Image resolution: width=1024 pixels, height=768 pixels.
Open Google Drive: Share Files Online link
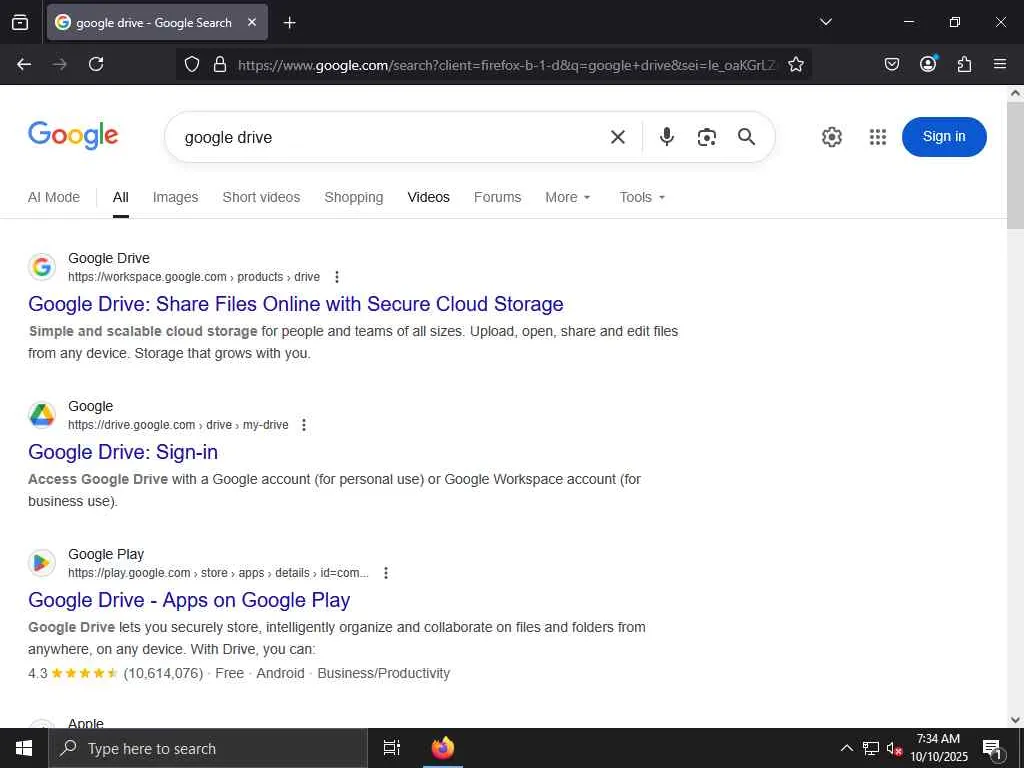[x=296, y=304]
